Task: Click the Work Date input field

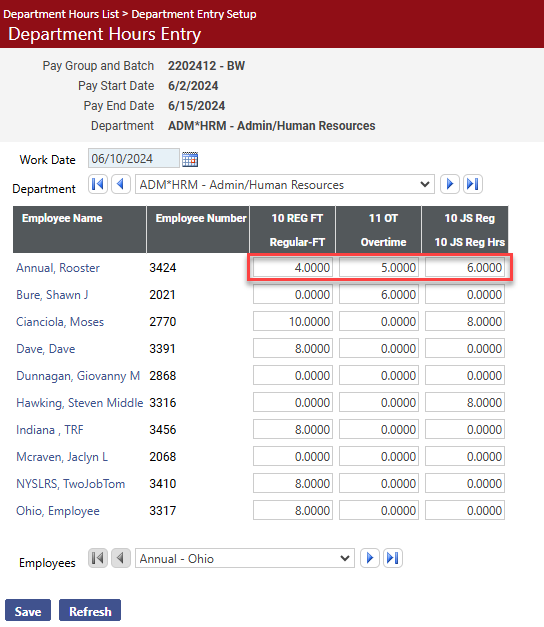Action: (134, 158)
